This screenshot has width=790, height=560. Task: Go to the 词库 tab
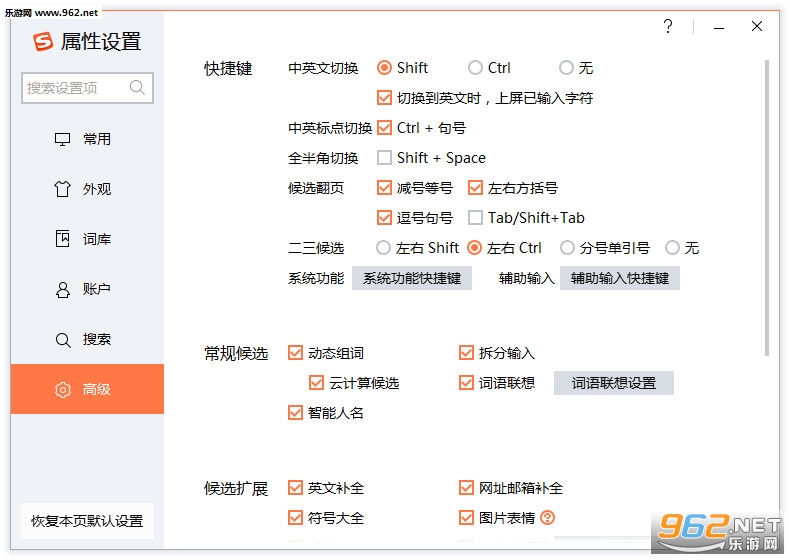[x=87, y=239]
